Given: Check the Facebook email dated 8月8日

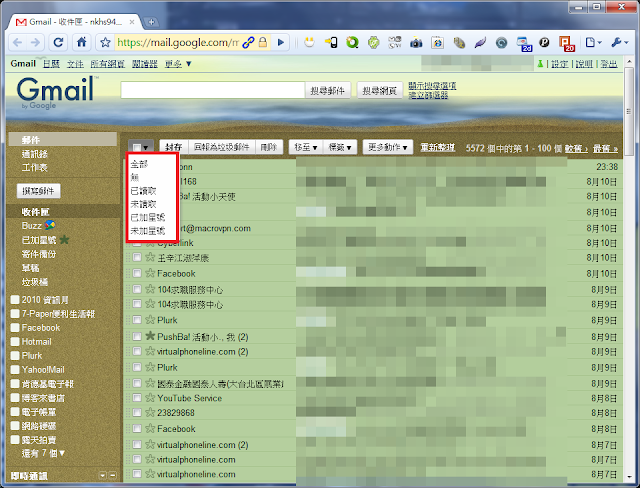Looking at the screenshot, I should (x=137, y=428).
